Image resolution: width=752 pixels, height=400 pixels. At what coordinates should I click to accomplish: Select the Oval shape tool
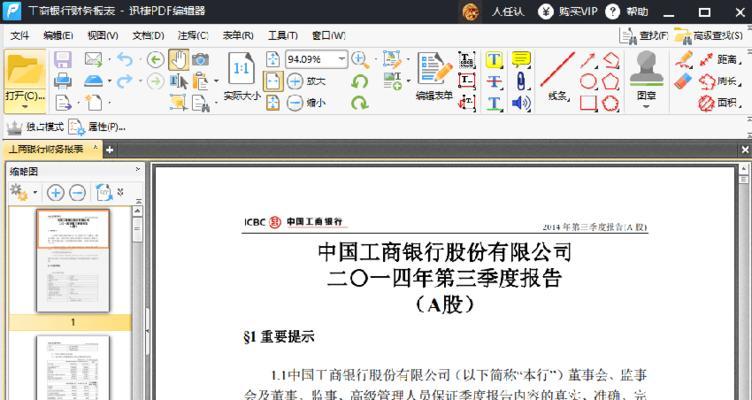point(588,82)
